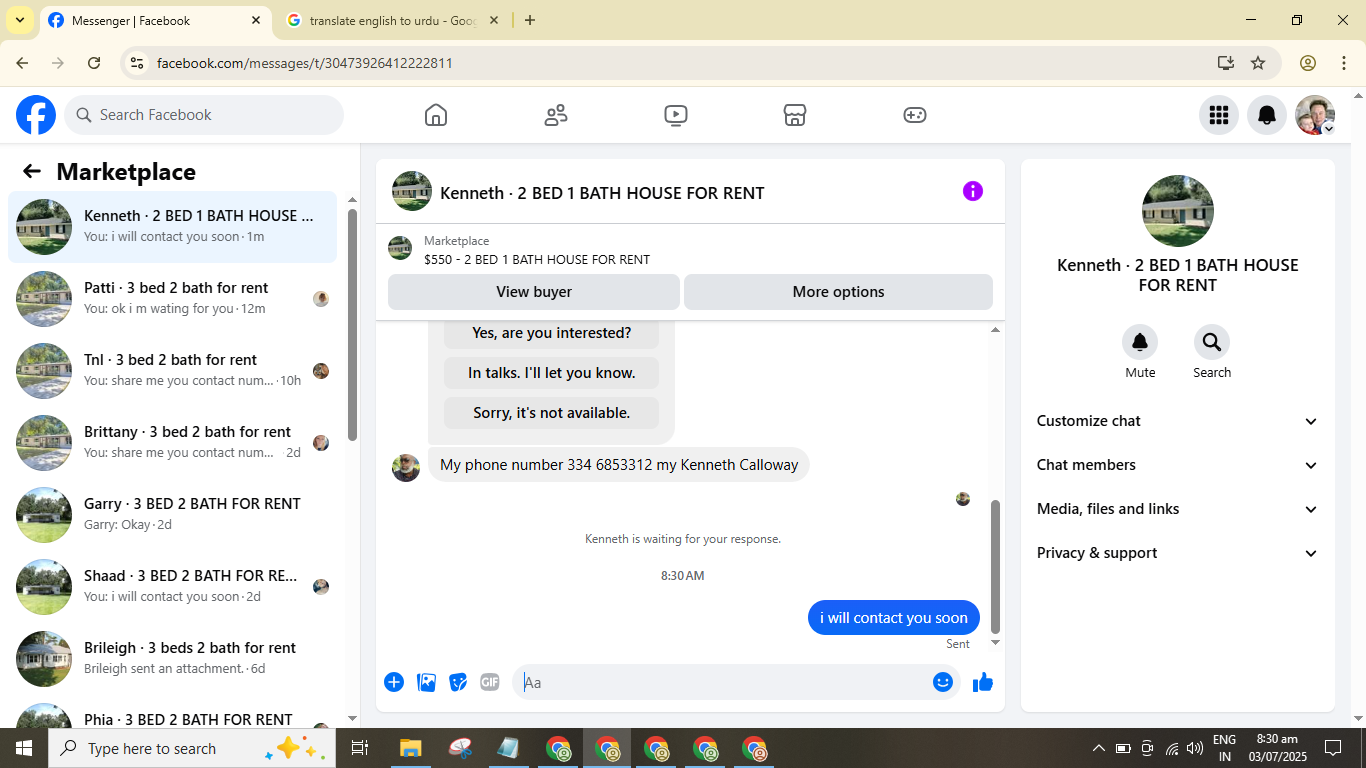Bookmark this page with the star icon

point(1258,63)
